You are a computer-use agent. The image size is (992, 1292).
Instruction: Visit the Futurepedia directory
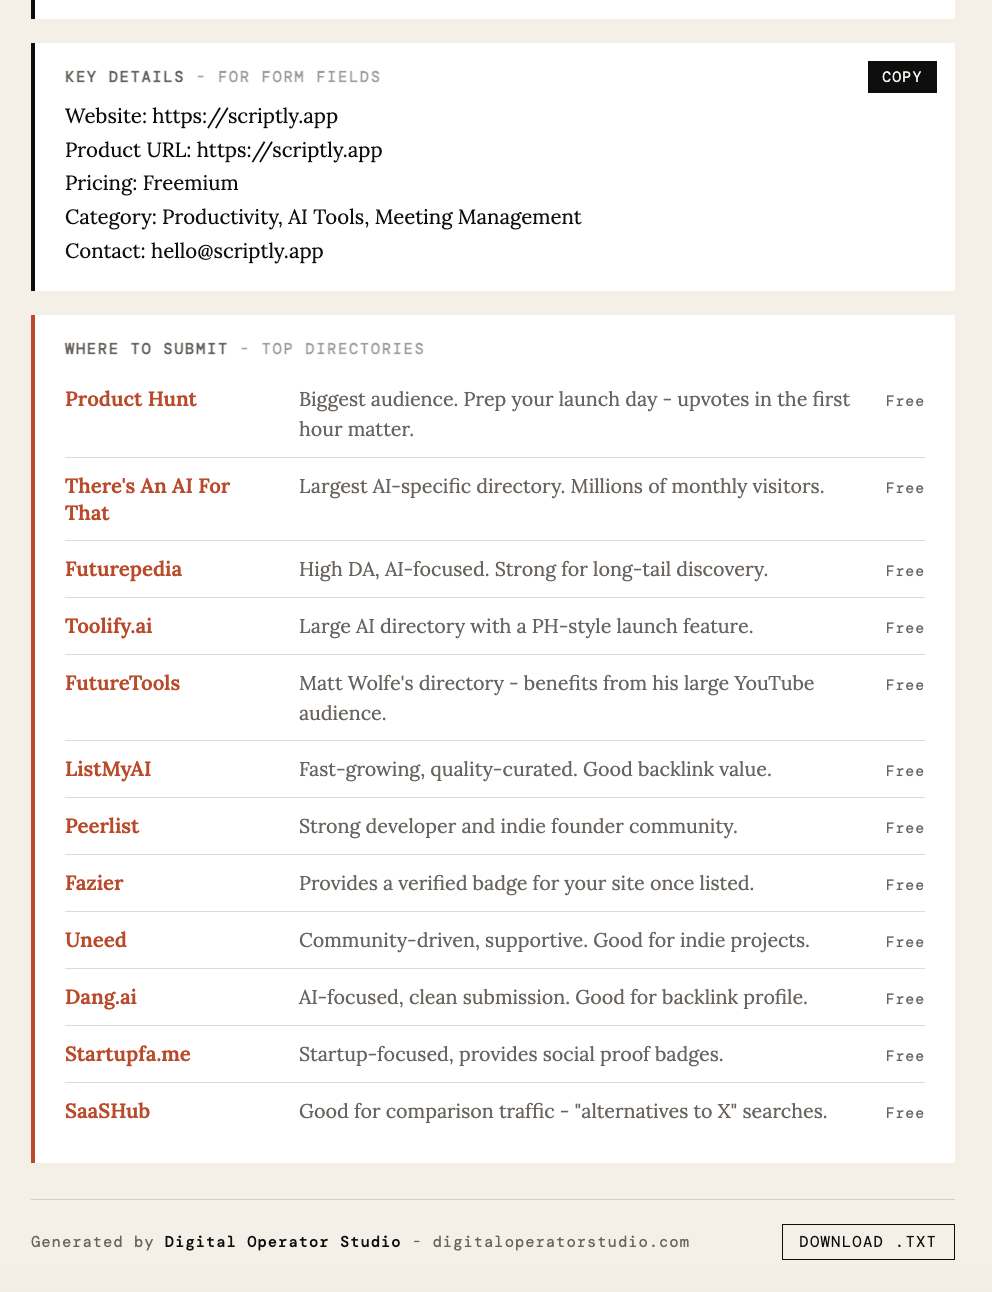click(x=123, y=569)
